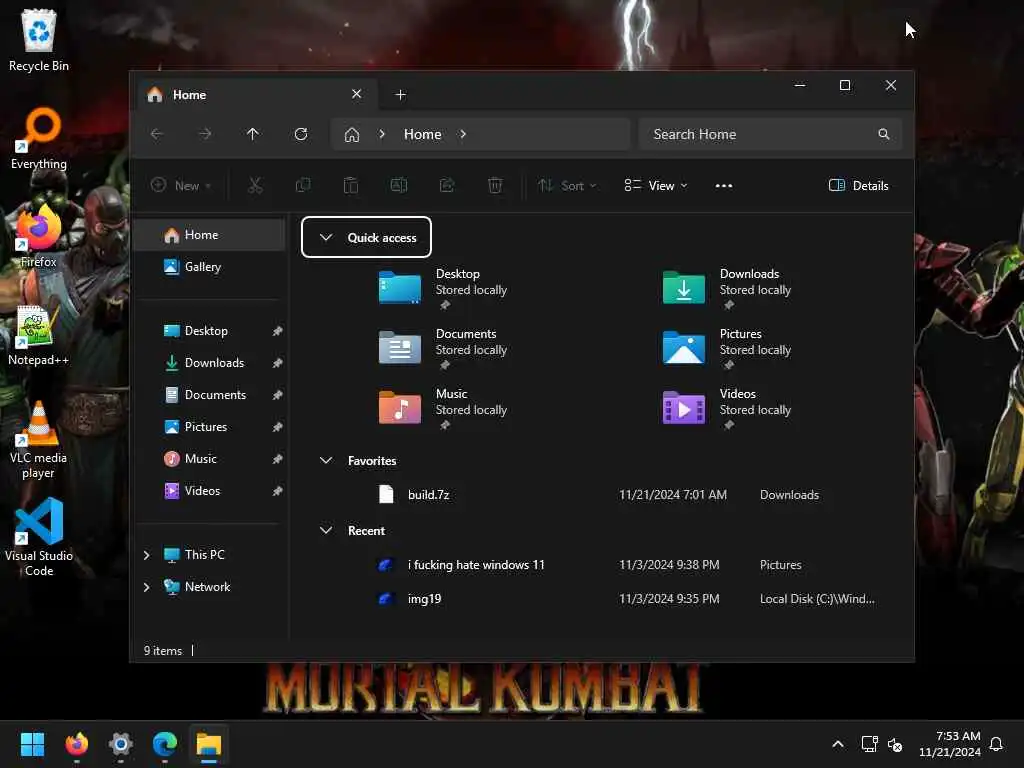Collapse the Quick access section
Viewport: 1024px width, 768px height.
click(x=326, y=238)
